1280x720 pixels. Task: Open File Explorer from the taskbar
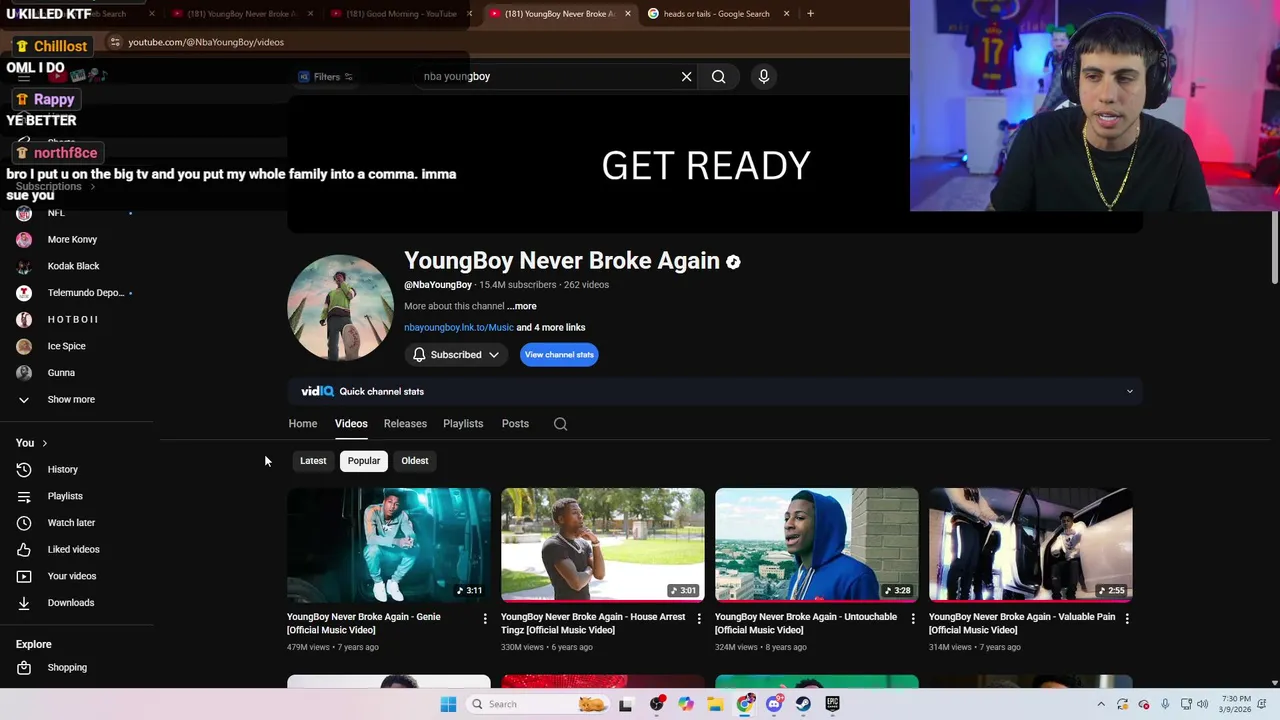pyautogui.click(x=715, y=704)
